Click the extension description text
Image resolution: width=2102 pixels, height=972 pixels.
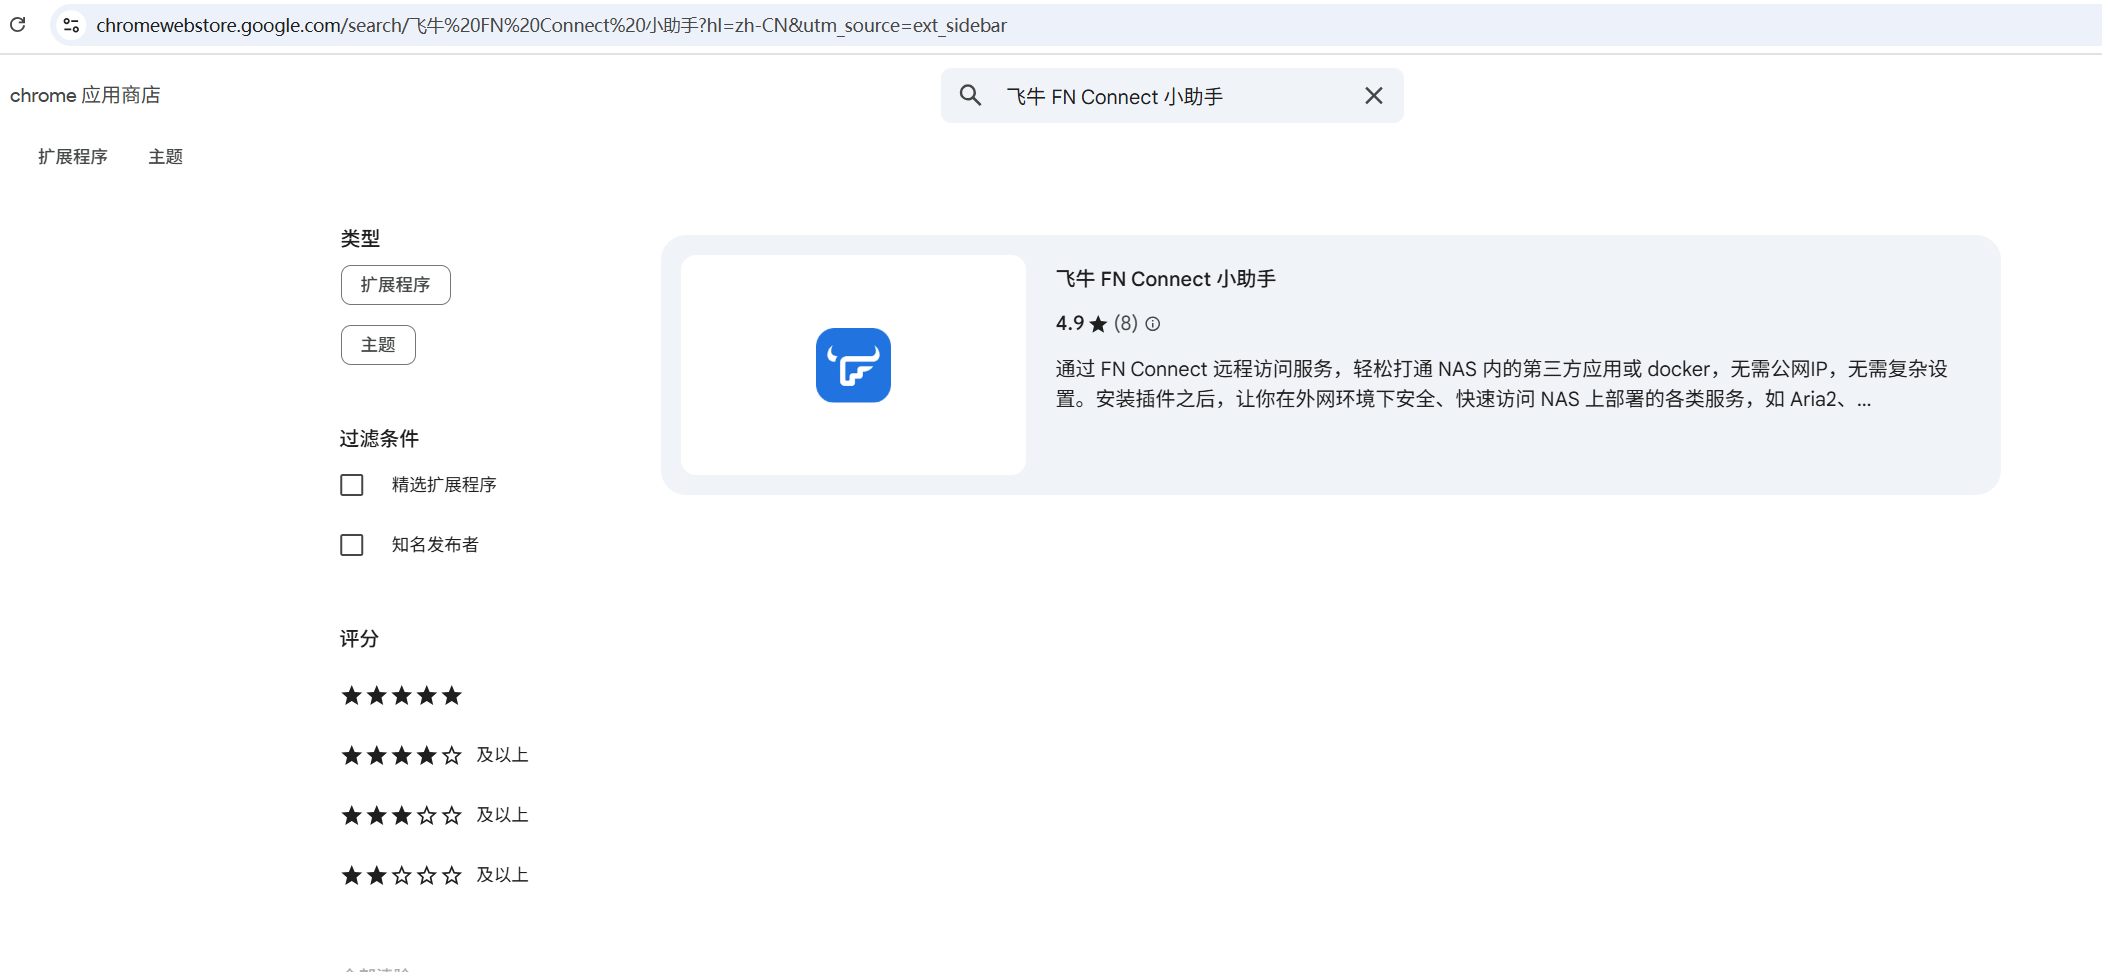[1502, 384]
